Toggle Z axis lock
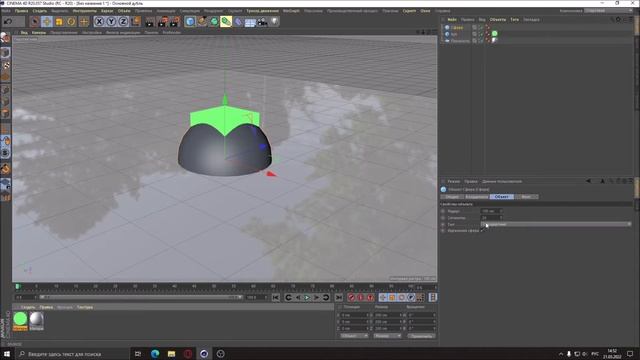640x360 pixels. [x=123, y=21]
